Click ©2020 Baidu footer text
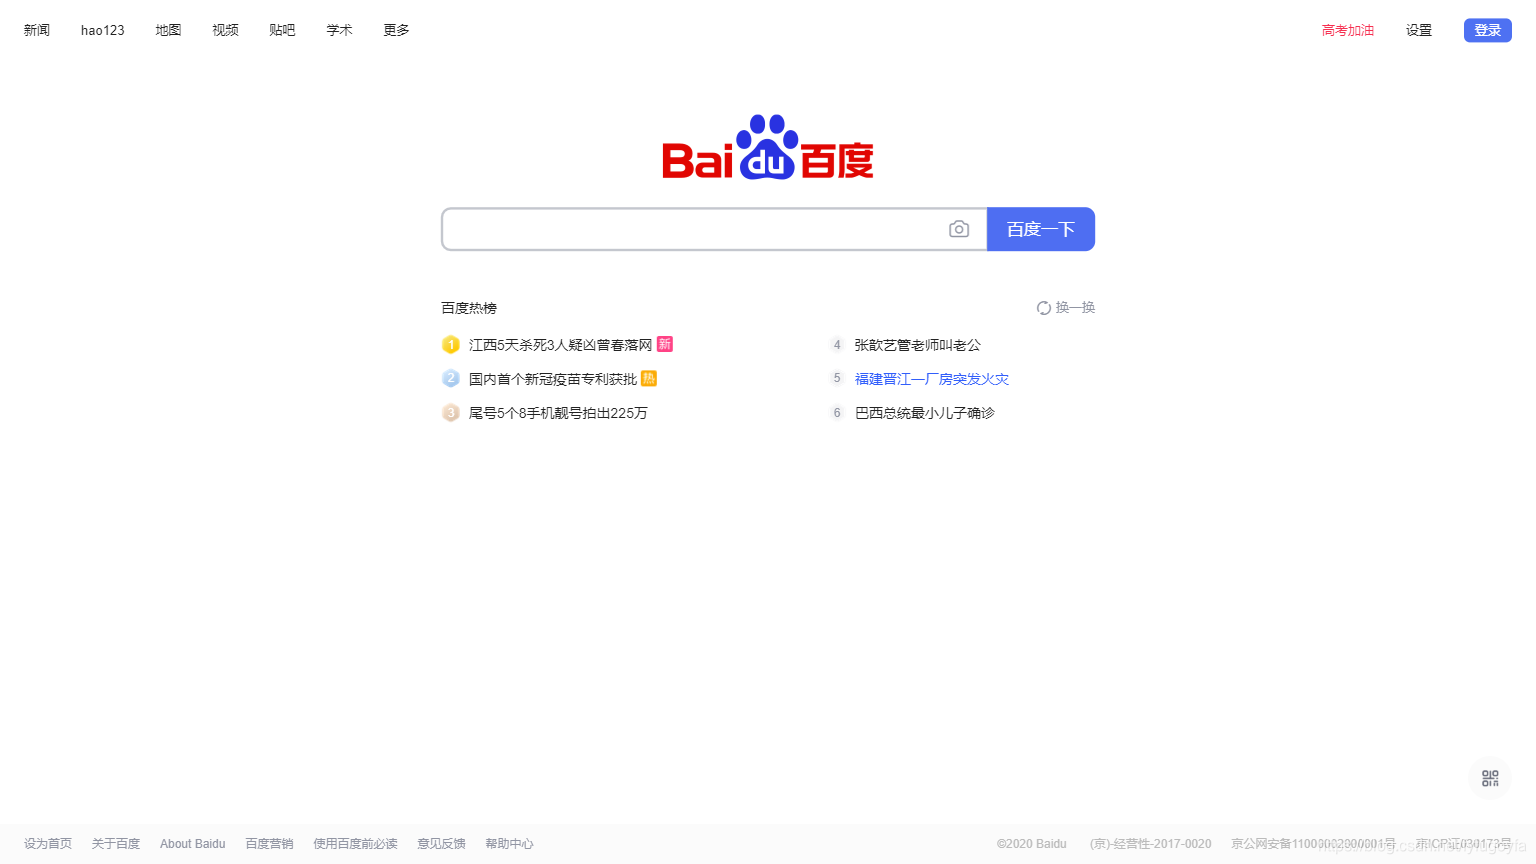 click(x=1032, y=844)
